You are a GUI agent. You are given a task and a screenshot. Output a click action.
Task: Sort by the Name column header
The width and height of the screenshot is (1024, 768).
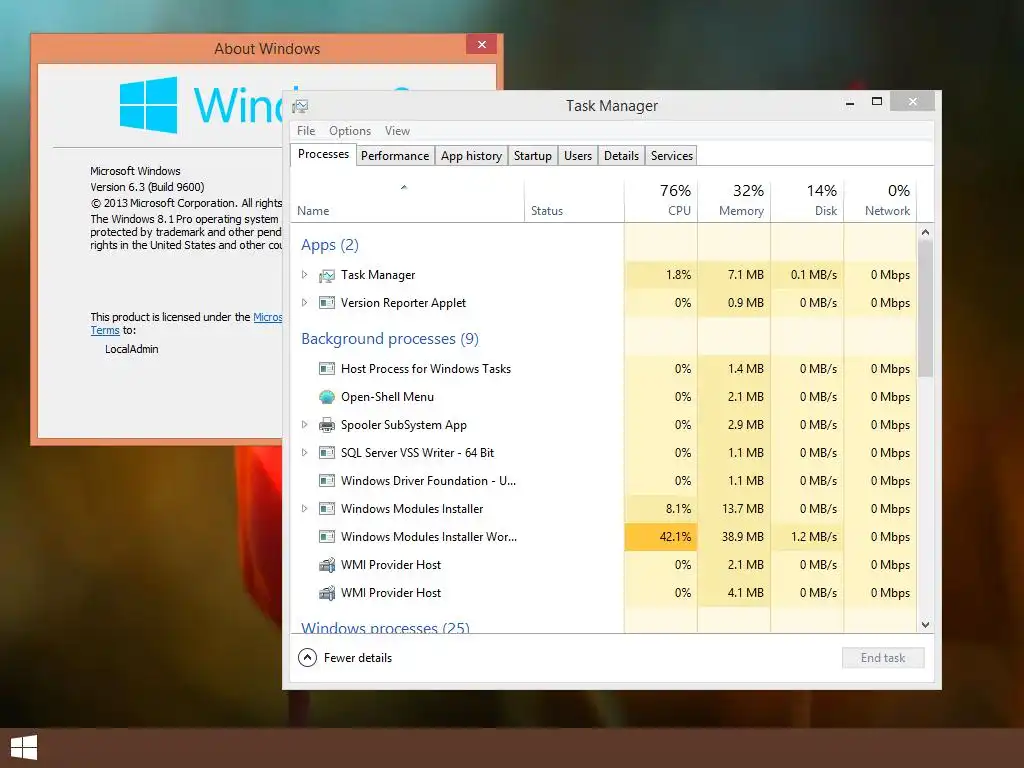[407, 200]
